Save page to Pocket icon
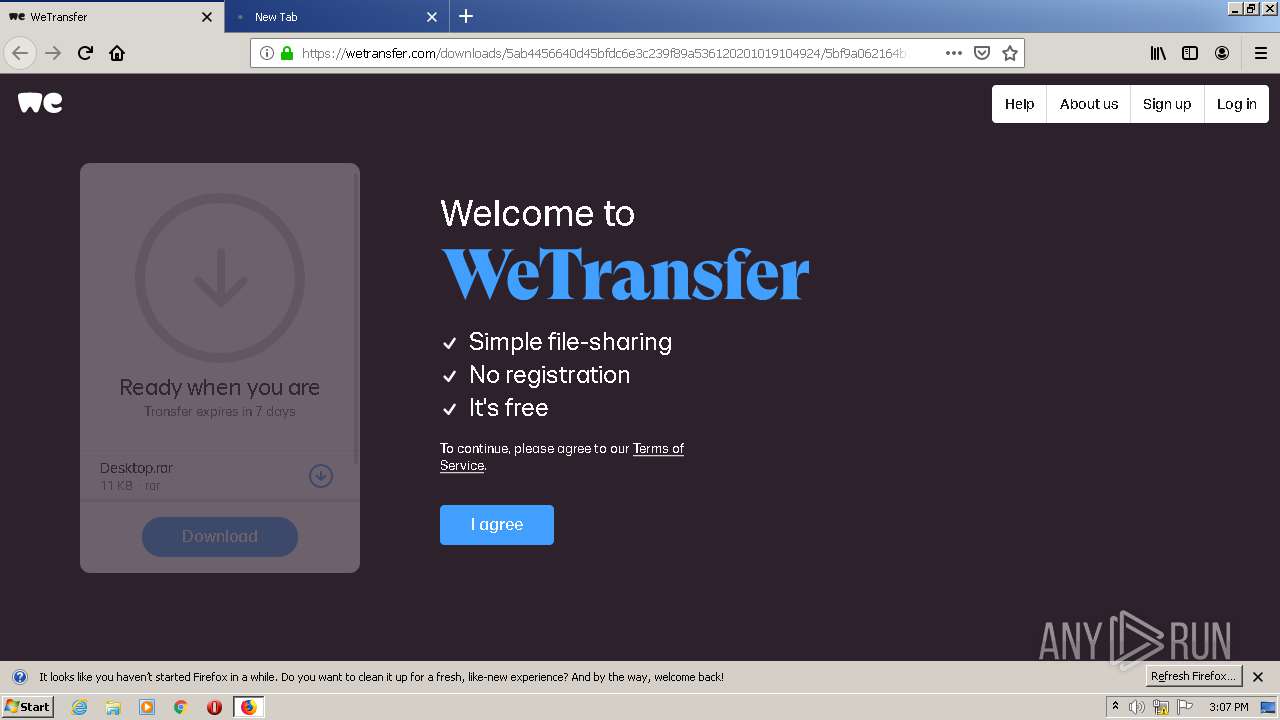This screenshot has width=1280, height=720. [982, 53]
